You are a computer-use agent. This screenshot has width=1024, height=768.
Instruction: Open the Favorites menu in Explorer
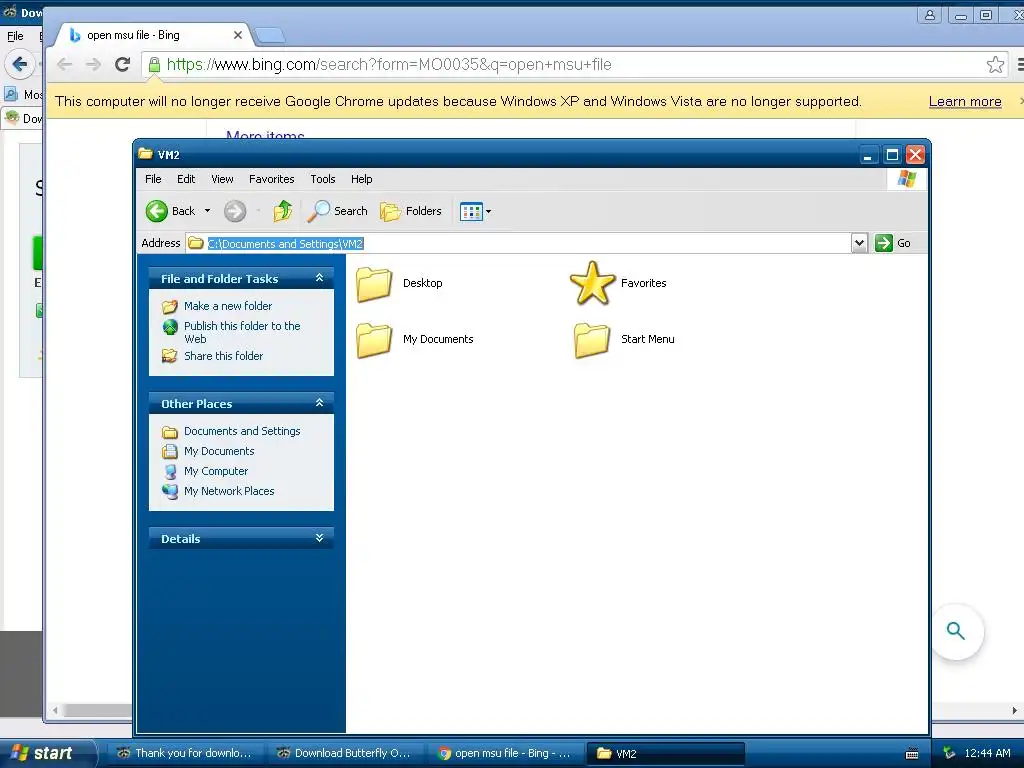coord(272,179)
